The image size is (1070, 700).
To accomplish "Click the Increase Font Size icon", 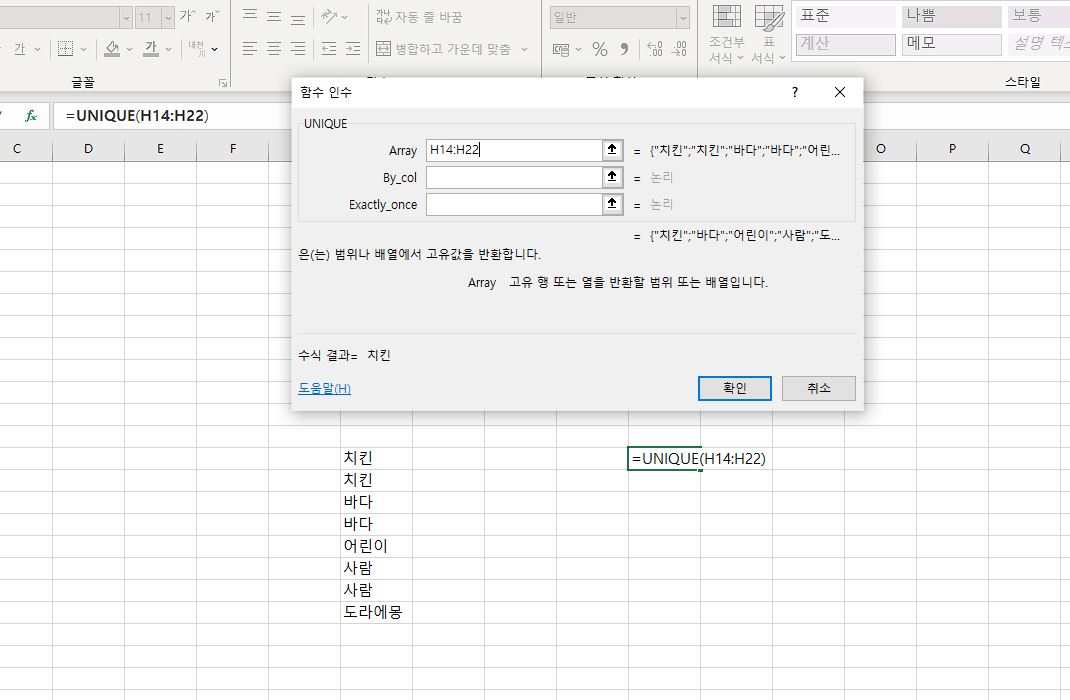I will [190, 15].
